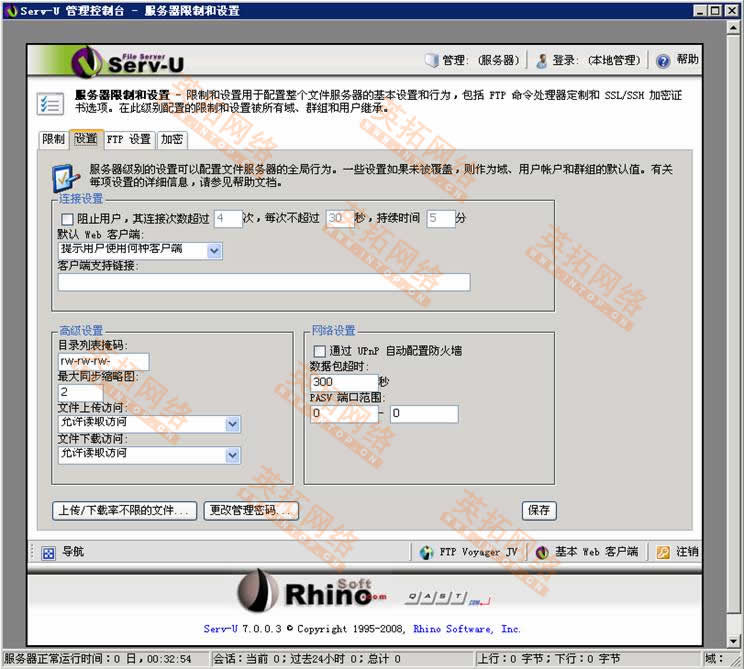Click the logout key icon beside 注销
The height and width of the screenshot is (669, 744).
(x=663, y=552)
